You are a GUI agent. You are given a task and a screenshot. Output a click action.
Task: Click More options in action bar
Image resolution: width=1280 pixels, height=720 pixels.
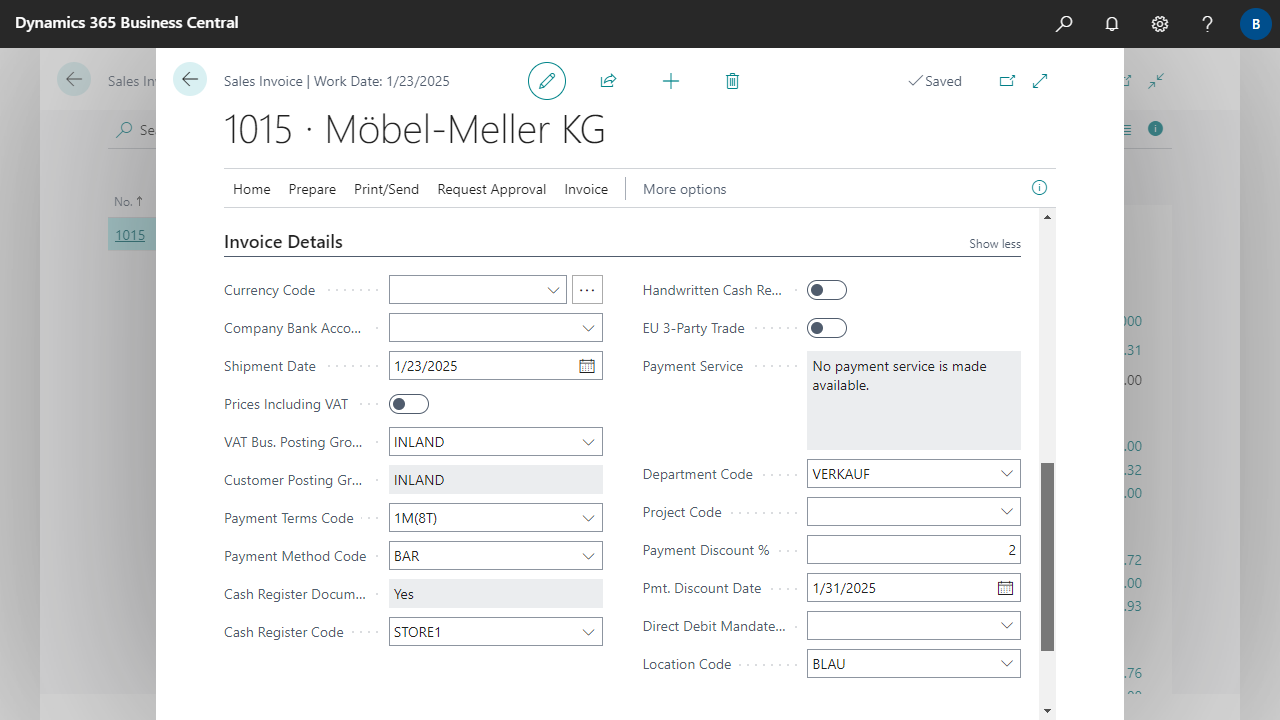[x=684, y=189]
